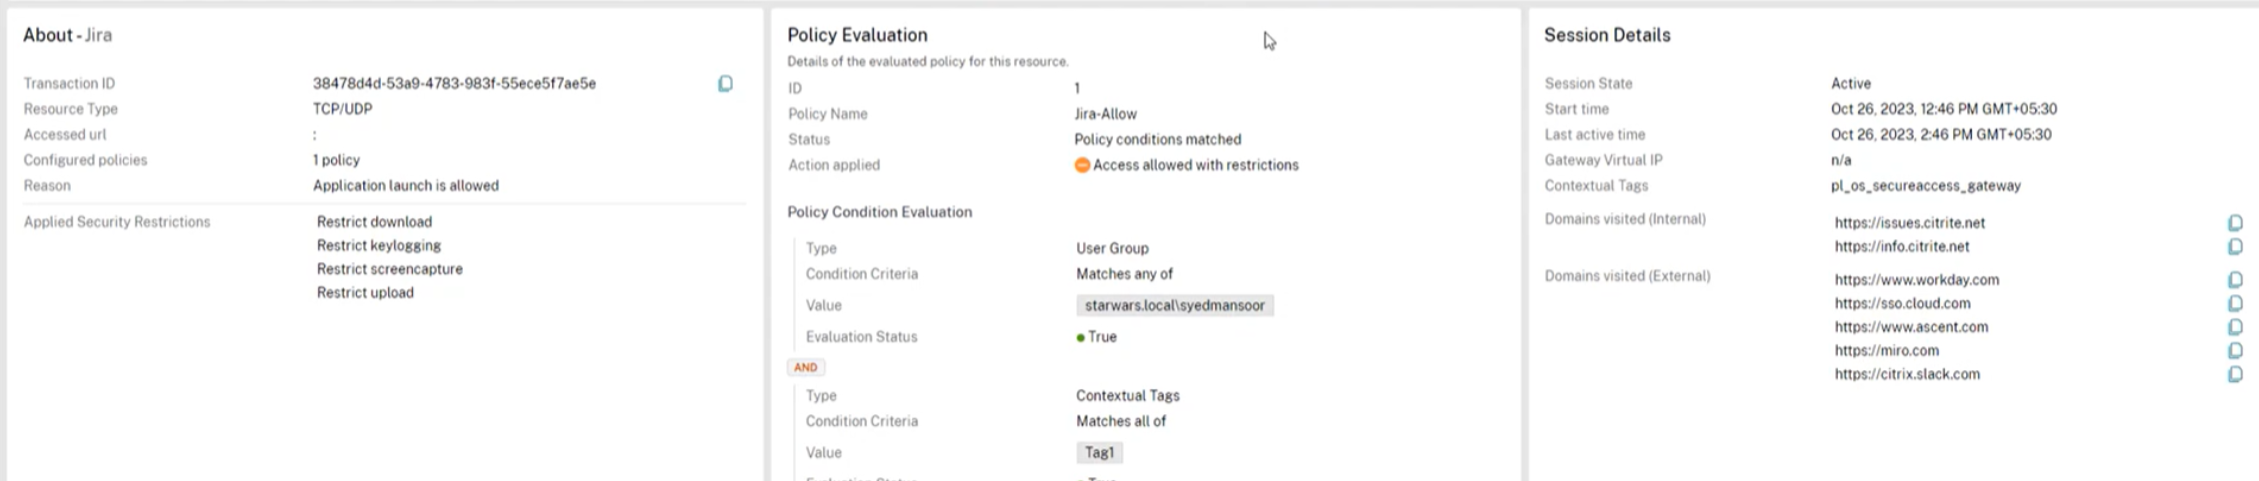
Task: Copy the citrix.slack.com domain URL
Action: pyautogui.click(x=2234, y=374)
